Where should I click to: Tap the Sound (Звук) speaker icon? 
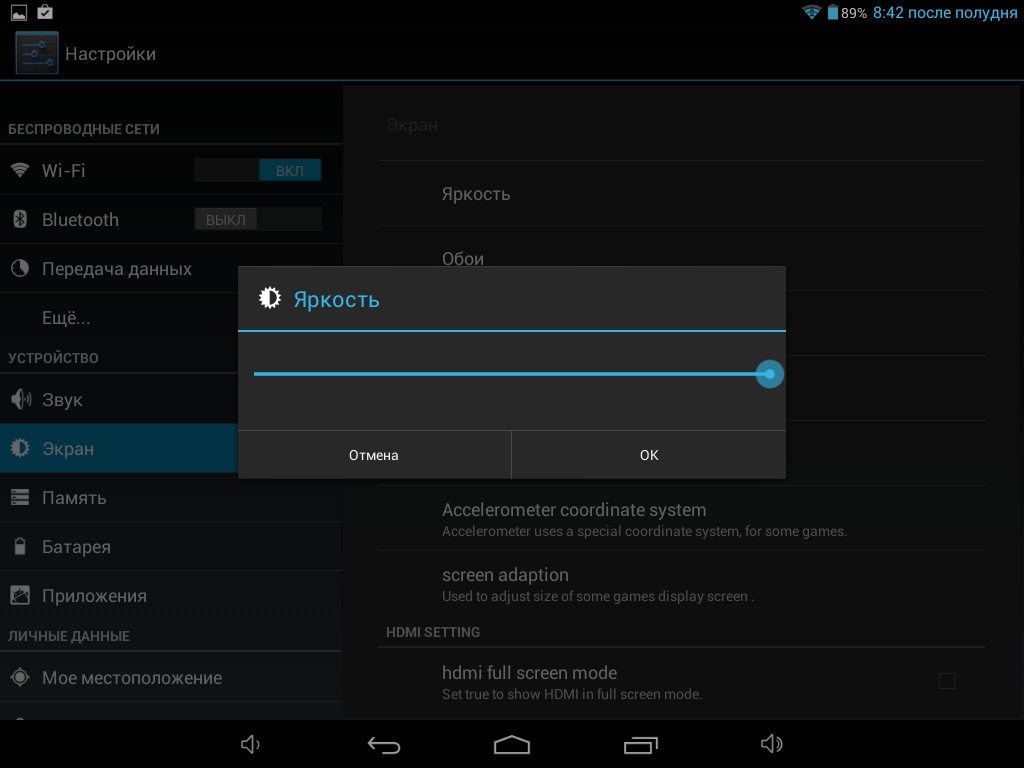[20, 400]
